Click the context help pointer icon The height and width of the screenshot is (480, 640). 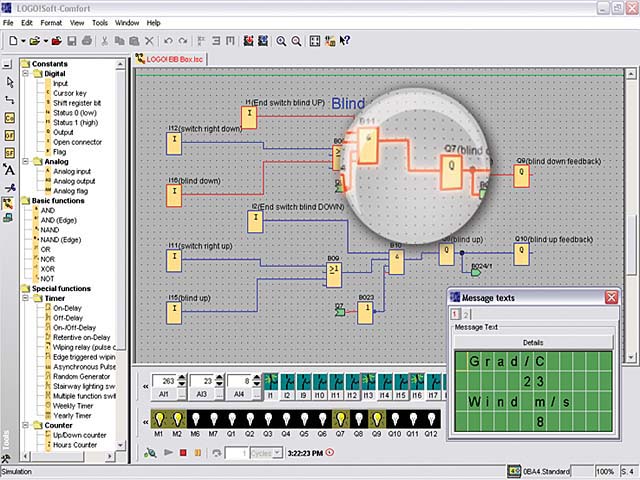(344, 41)
